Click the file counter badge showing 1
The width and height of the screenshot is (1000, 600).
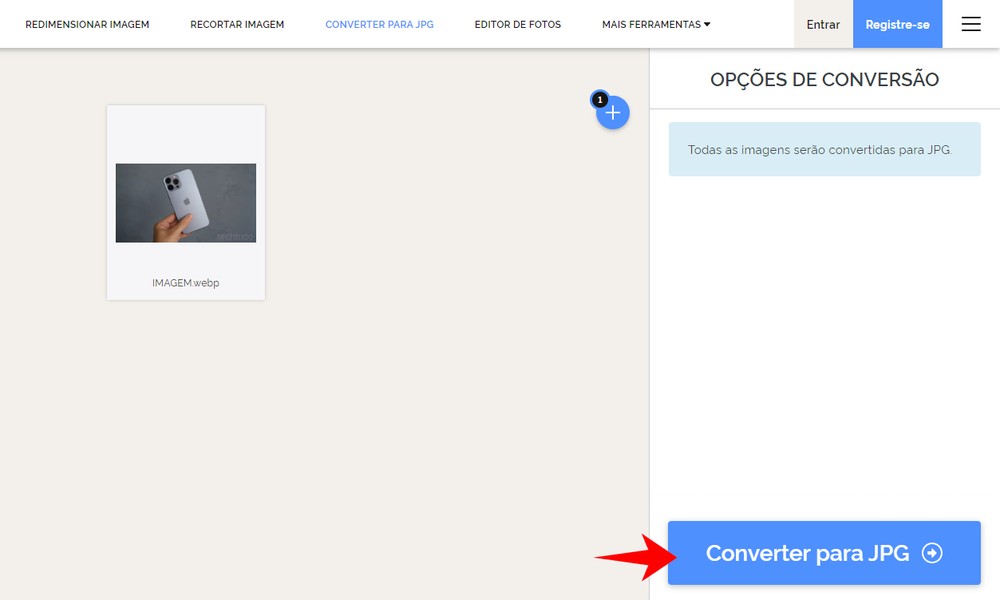click(x=600, y=99)
